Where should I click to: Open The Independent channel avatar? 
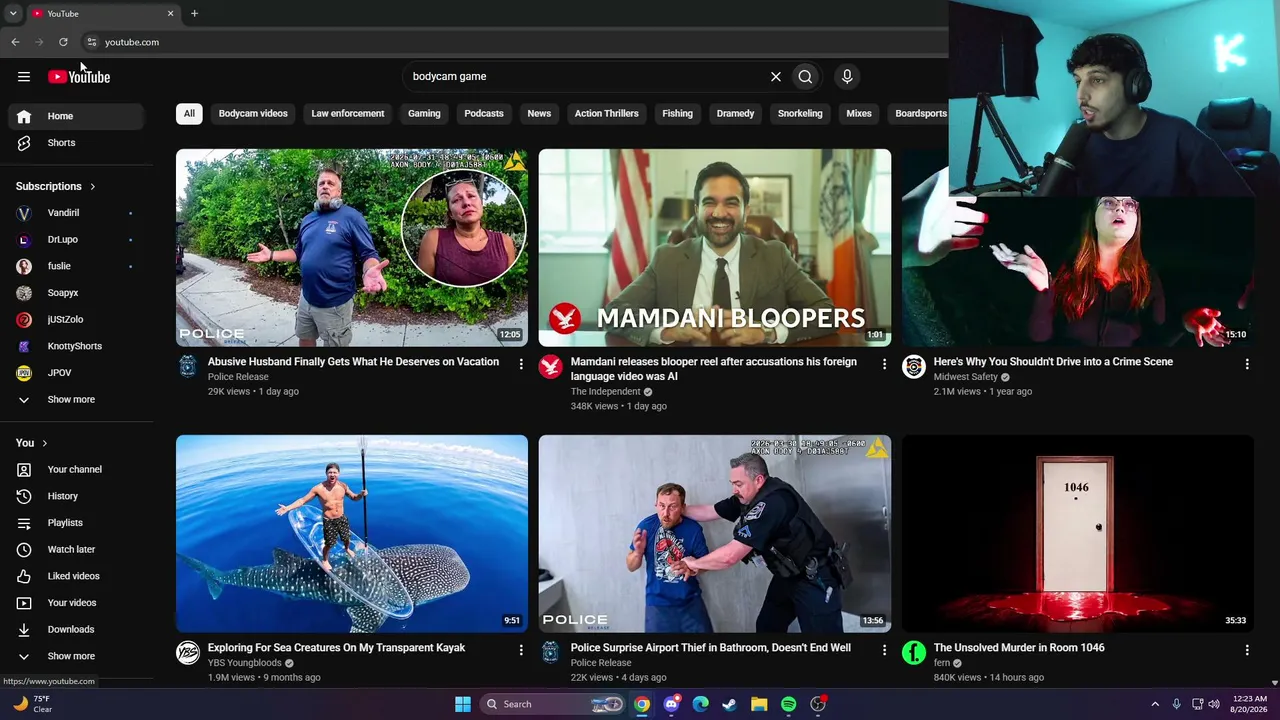551,367
